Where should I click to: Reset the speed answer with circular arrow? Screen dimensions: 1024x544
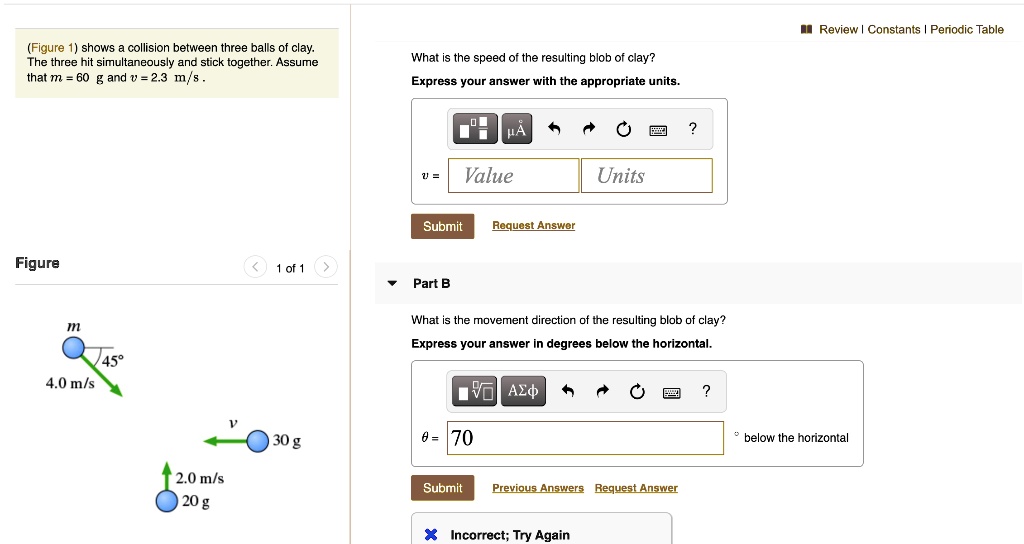624,129
